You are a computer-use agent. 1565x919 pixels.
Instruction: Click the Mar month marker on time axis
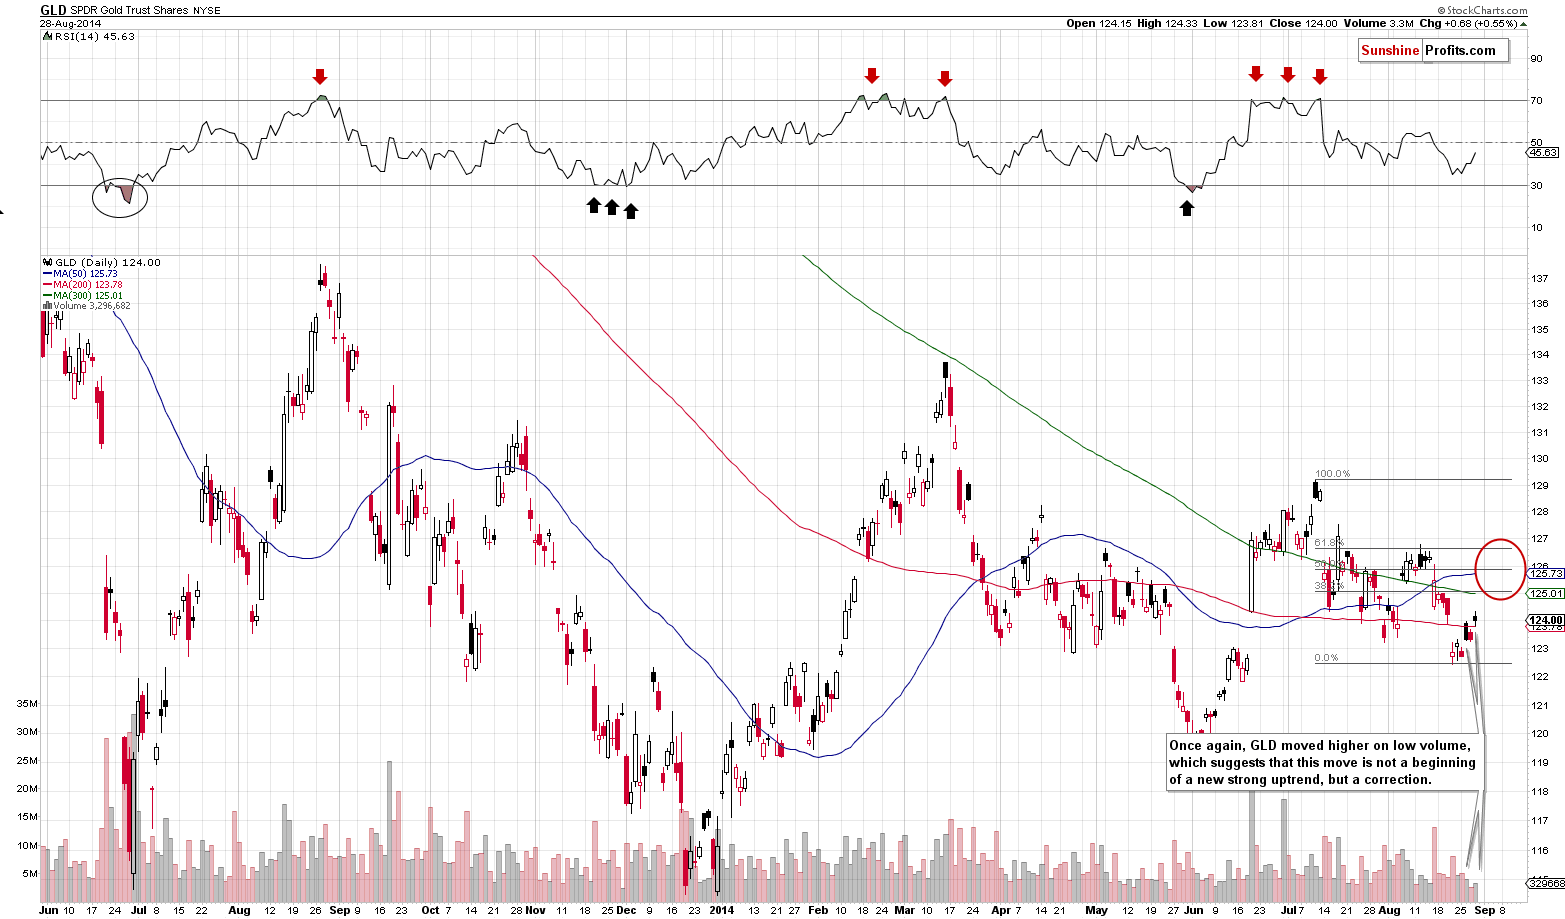(905, 911)
